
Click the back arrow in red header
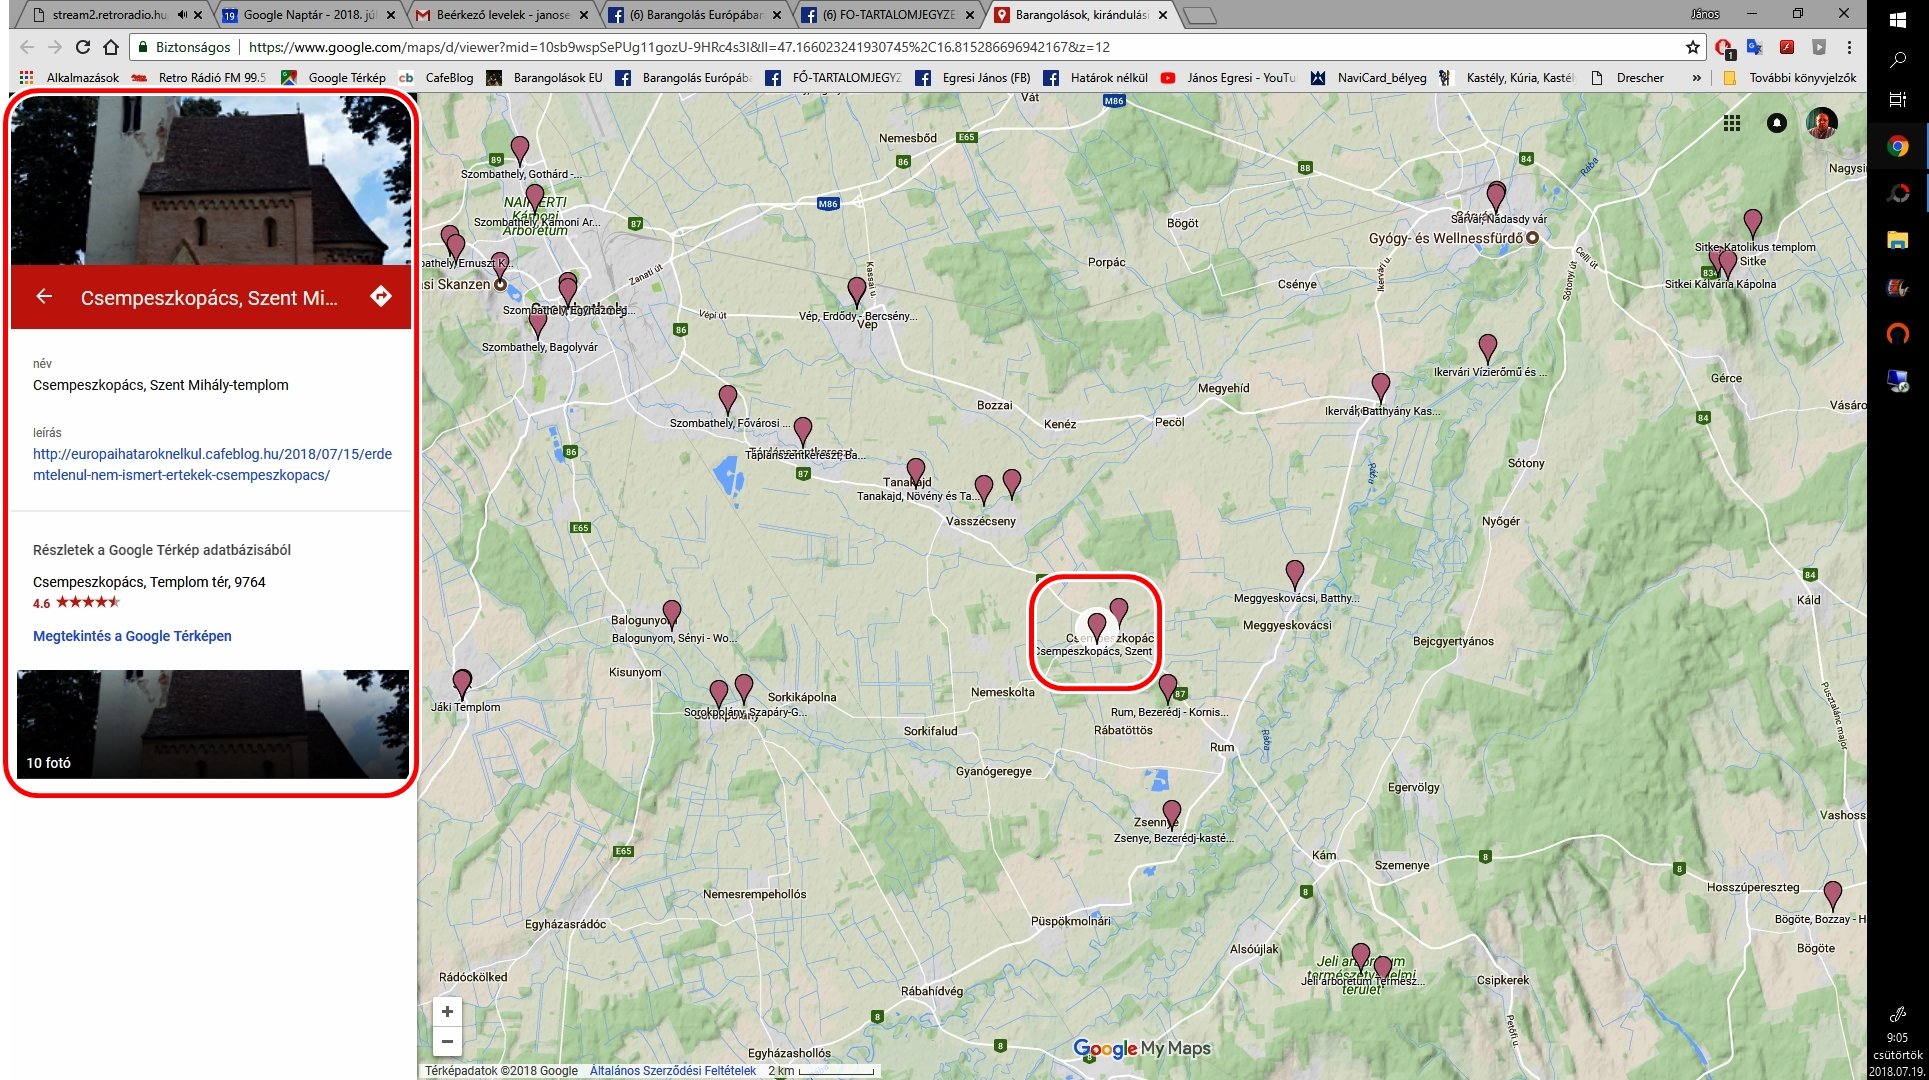tap(43, 296)
